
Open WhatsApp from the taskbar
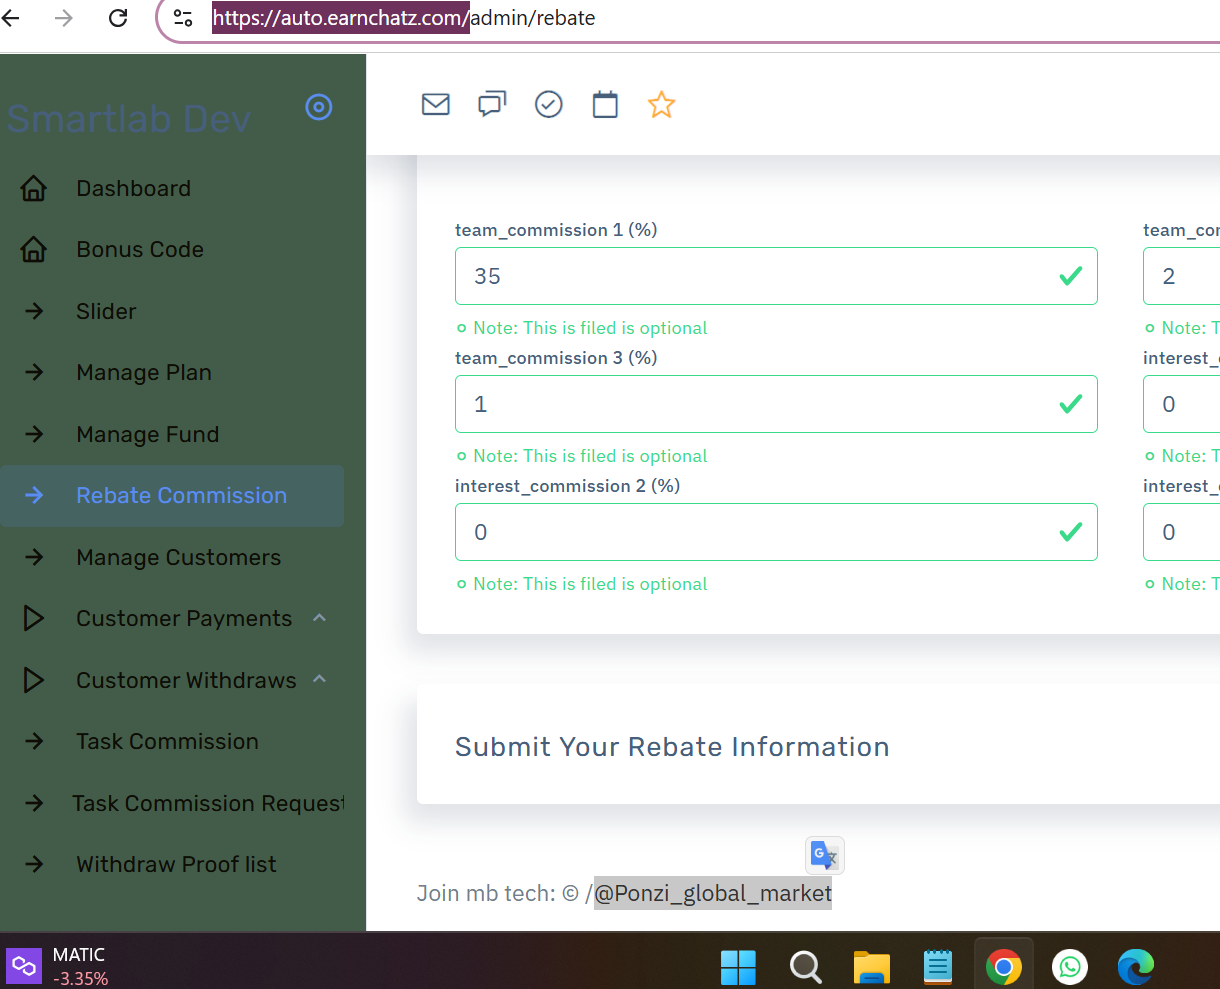1070,967
